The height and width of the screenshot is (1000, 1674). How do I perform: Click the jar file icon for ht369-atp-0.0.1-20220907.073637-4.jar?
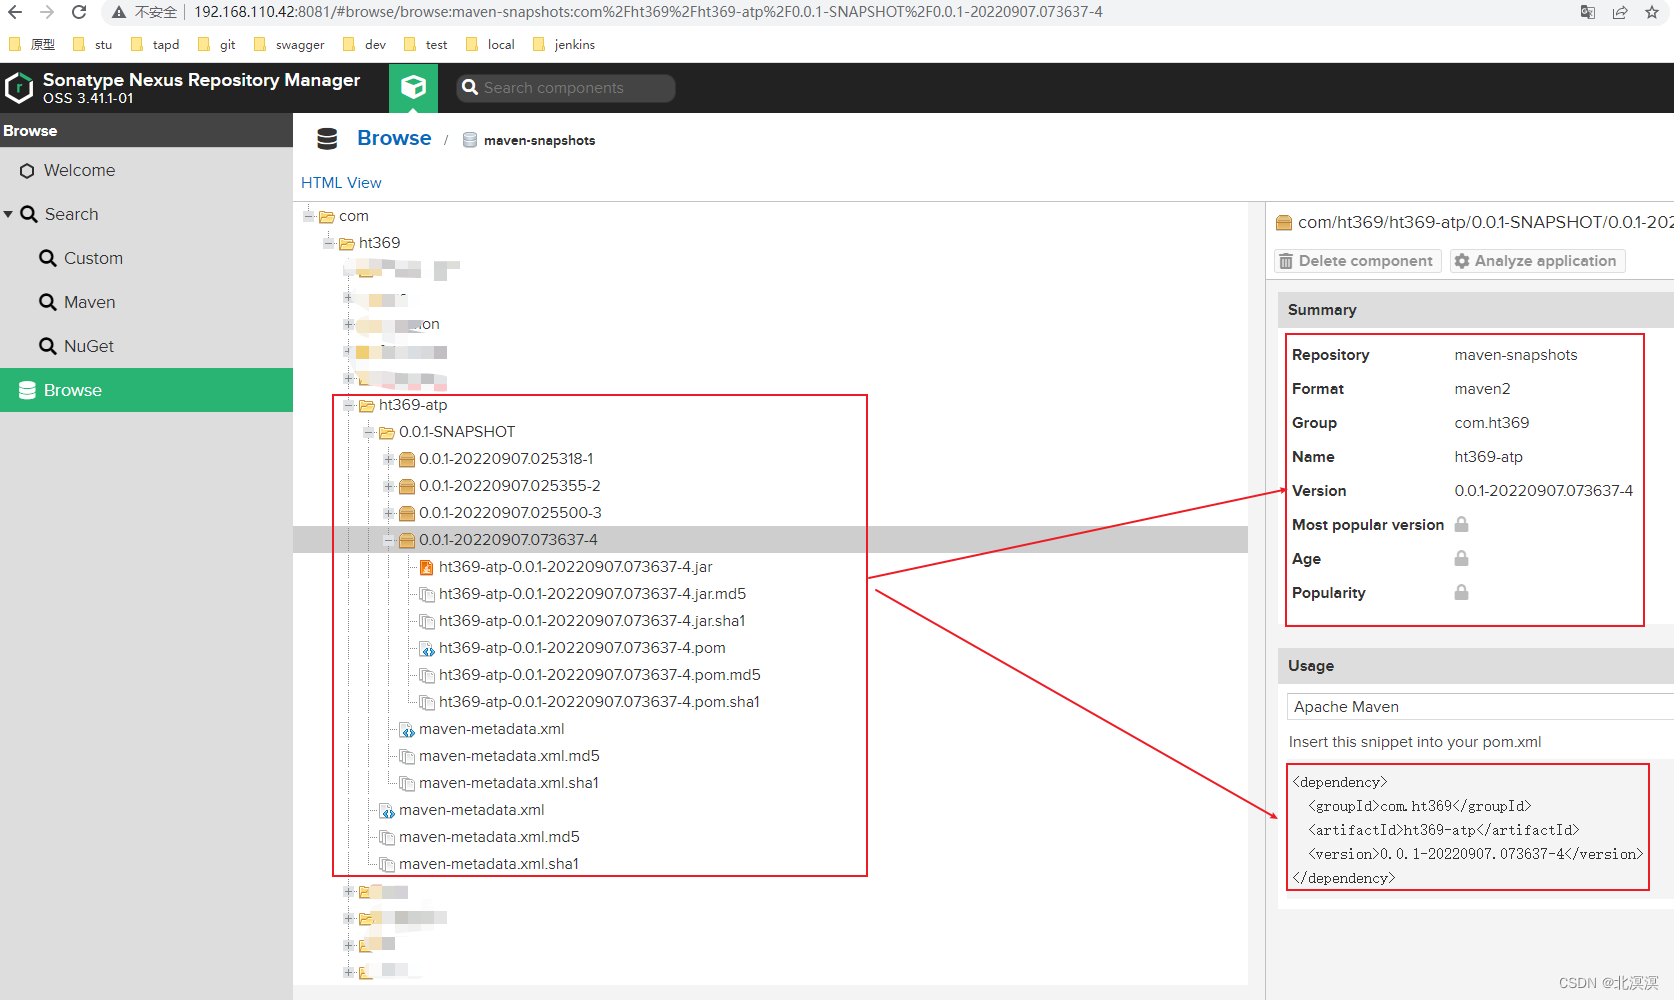pyautogui.click(x=427, y=567)
